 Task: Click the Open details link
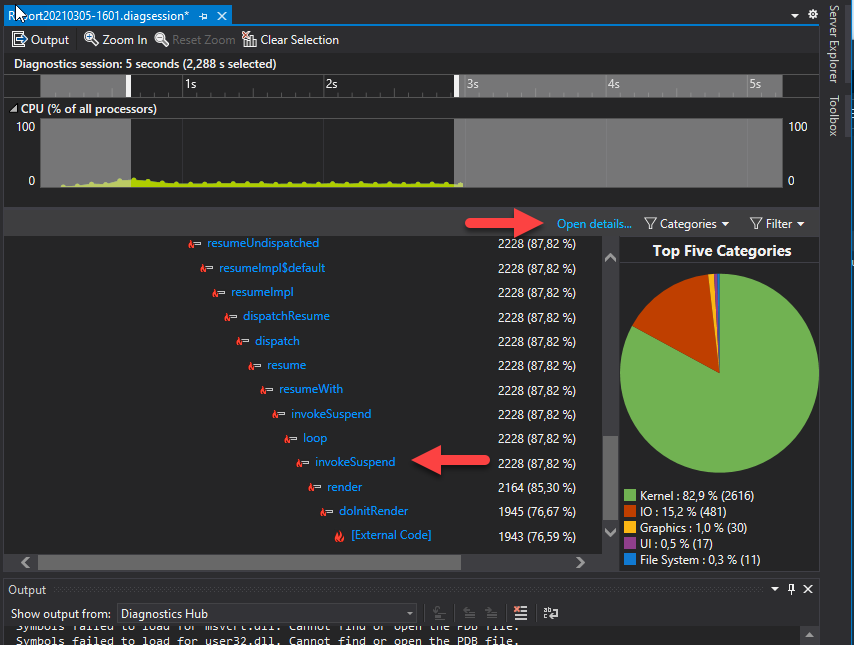click(594, 224)
